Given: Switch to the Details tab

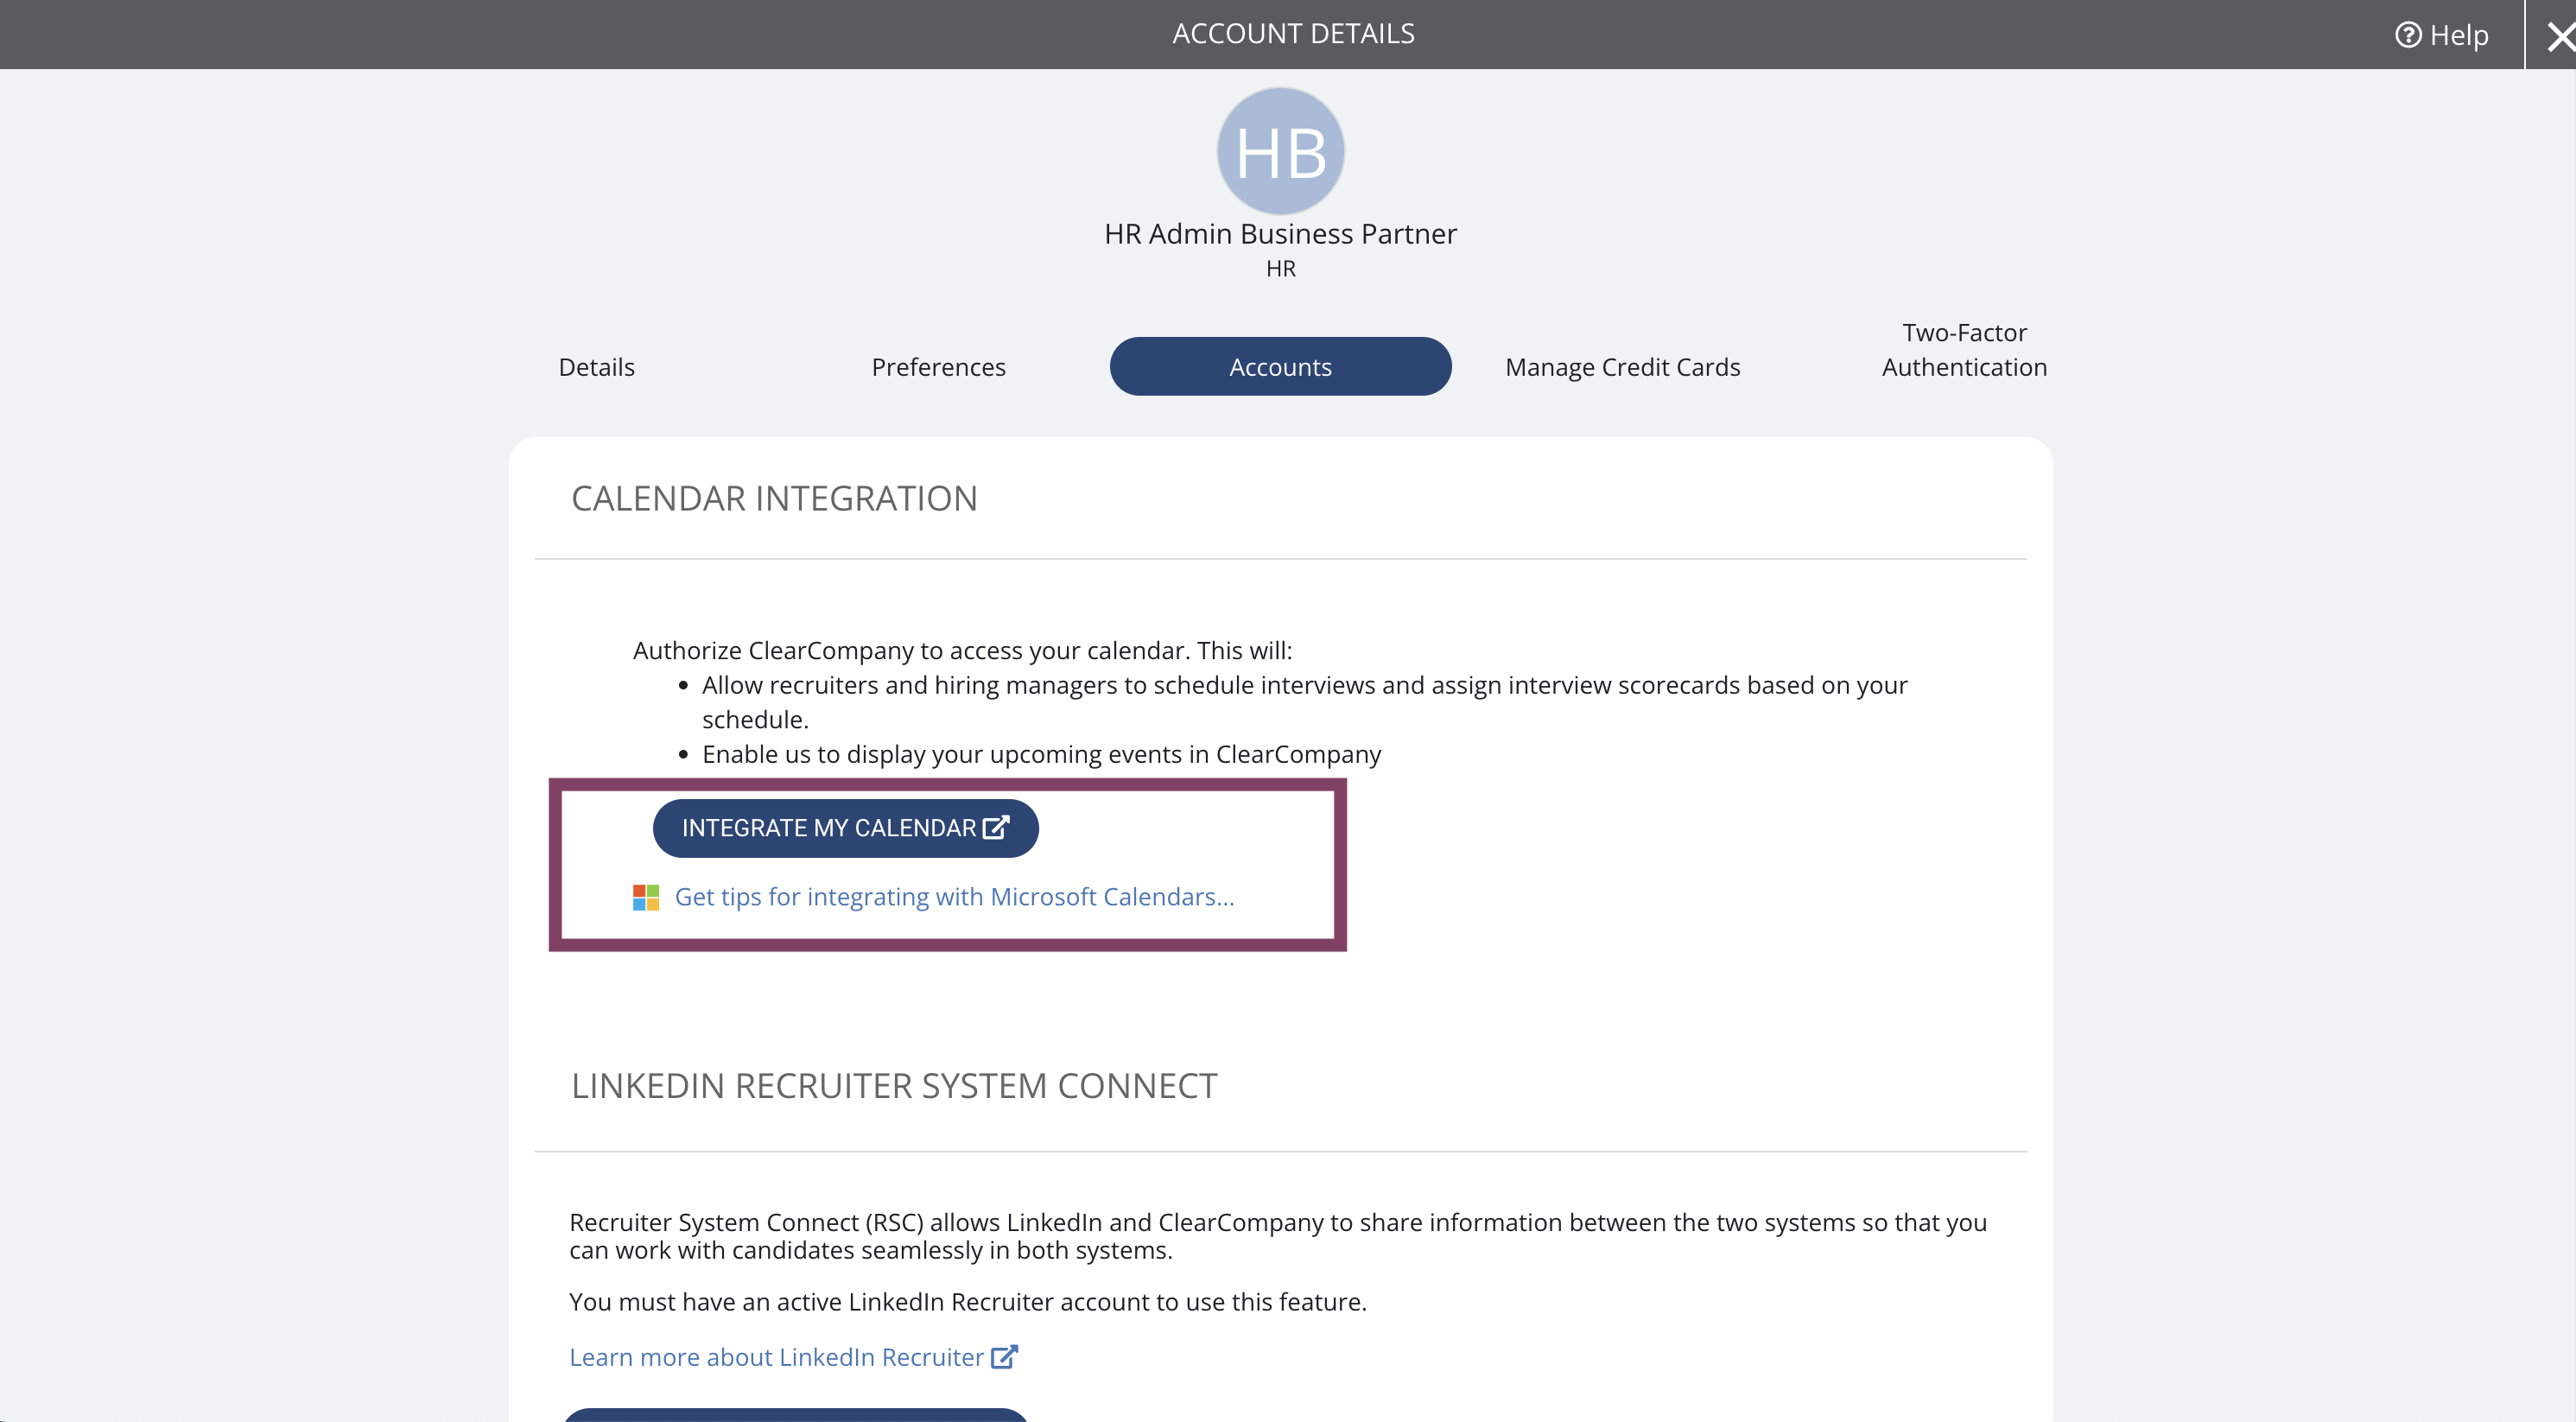Looking at the screenshot, I should 596,367.
